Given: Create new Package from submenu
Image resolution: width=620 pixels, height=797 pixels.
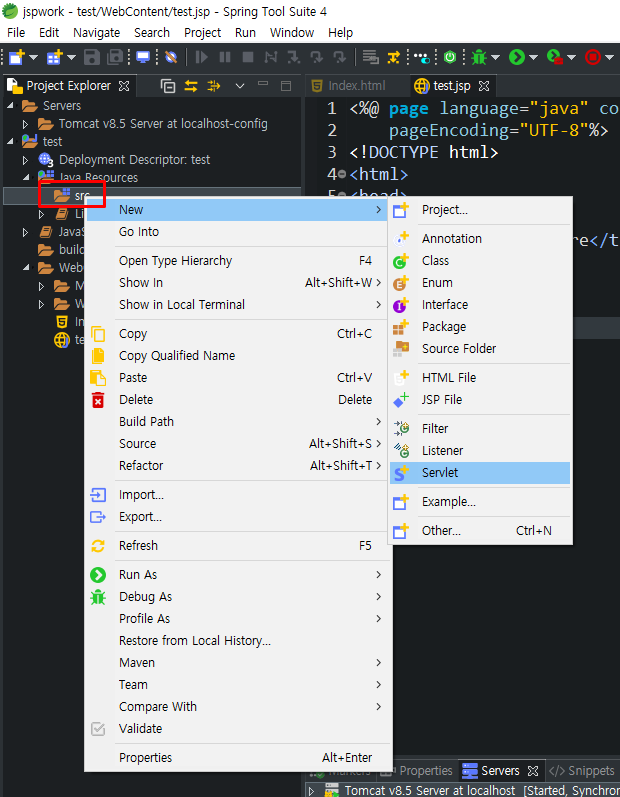Looking at the screenshot, I should point(480,326).
